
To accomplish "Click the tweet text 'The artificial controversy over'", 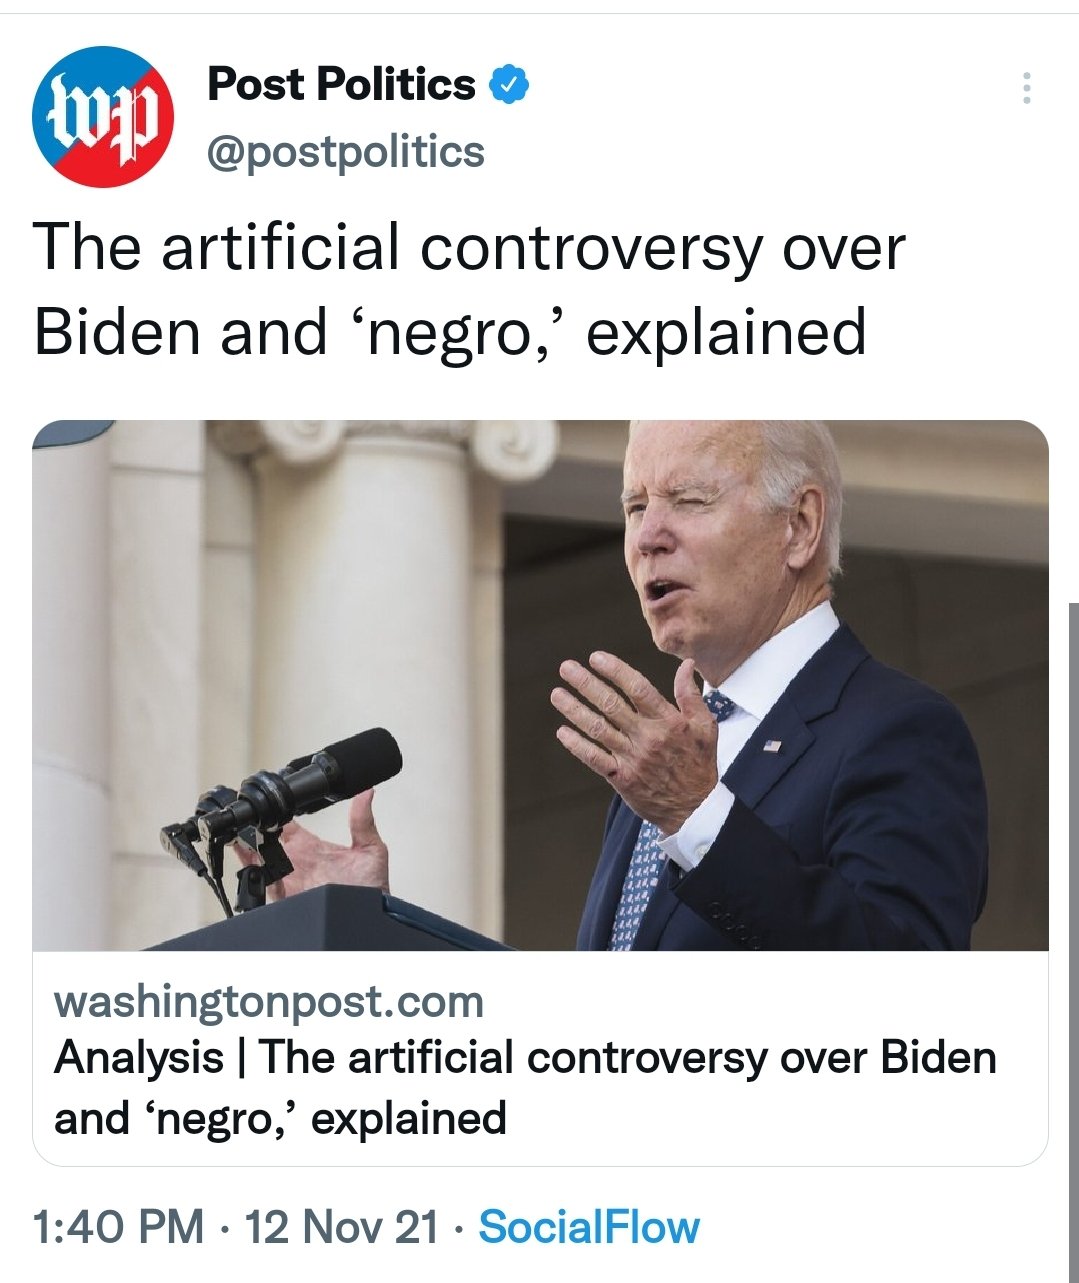I will [x=469, y=247].
